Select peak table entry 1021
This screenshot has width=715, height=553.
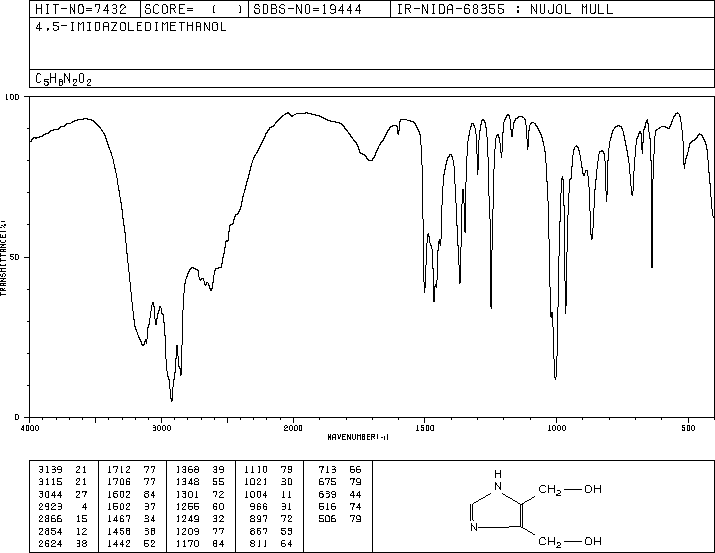pos(256,481)
